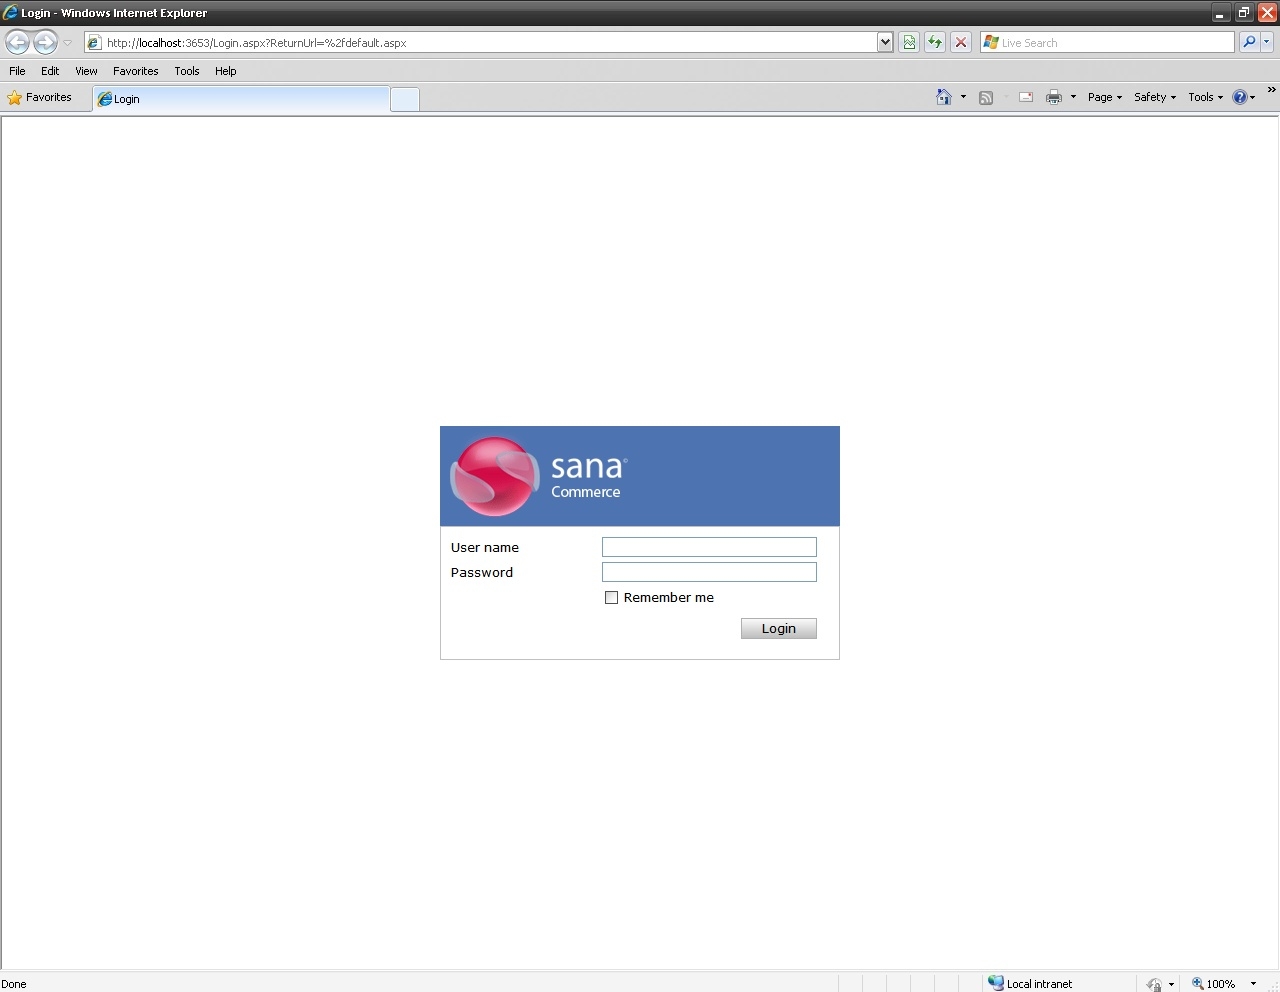The width and height of the screenshot is (1280, 992).
Task: Expand the Print options dropdown arrow
Action: tap(1073, 97)
